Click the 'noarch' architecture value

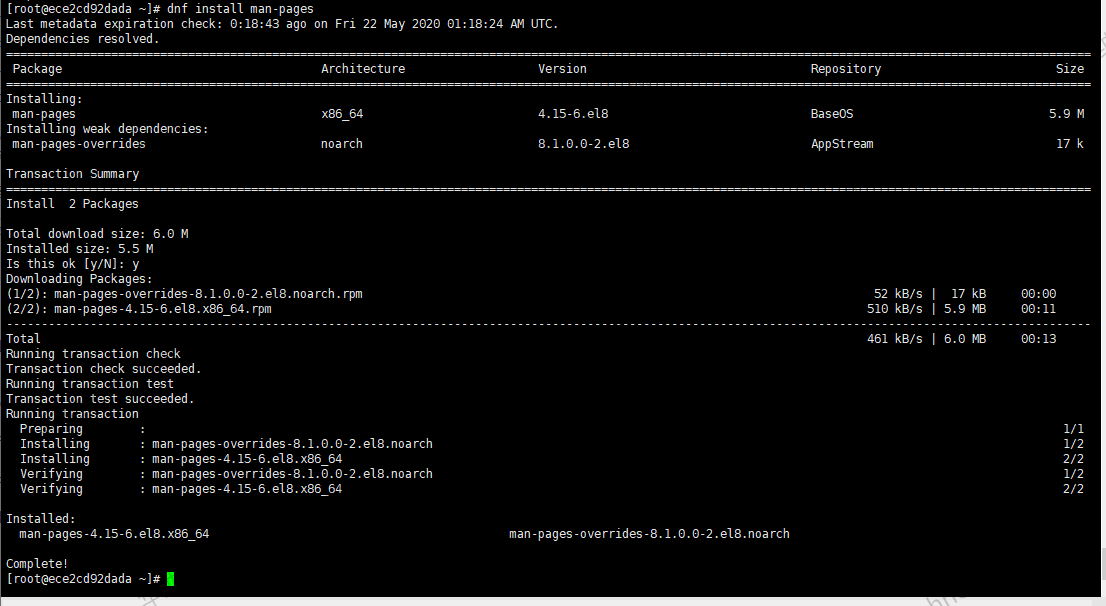tap(342, 144)
